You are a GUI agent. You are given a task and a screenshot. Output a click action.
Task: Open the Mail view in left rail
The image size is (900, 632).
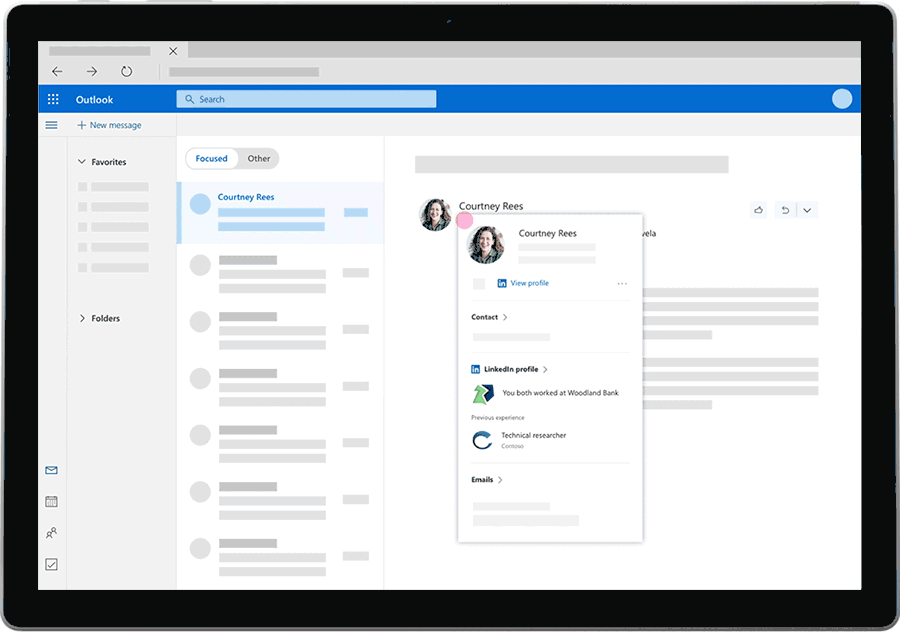click(51, 470)
